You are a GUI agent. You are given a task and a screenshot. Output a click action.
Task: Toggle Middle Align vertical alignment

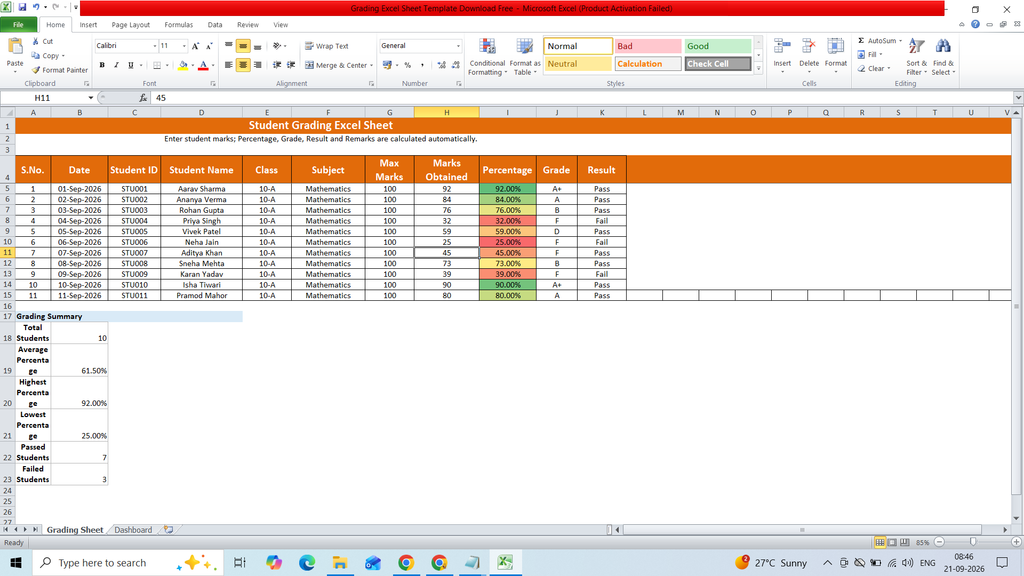coord(243,46)
